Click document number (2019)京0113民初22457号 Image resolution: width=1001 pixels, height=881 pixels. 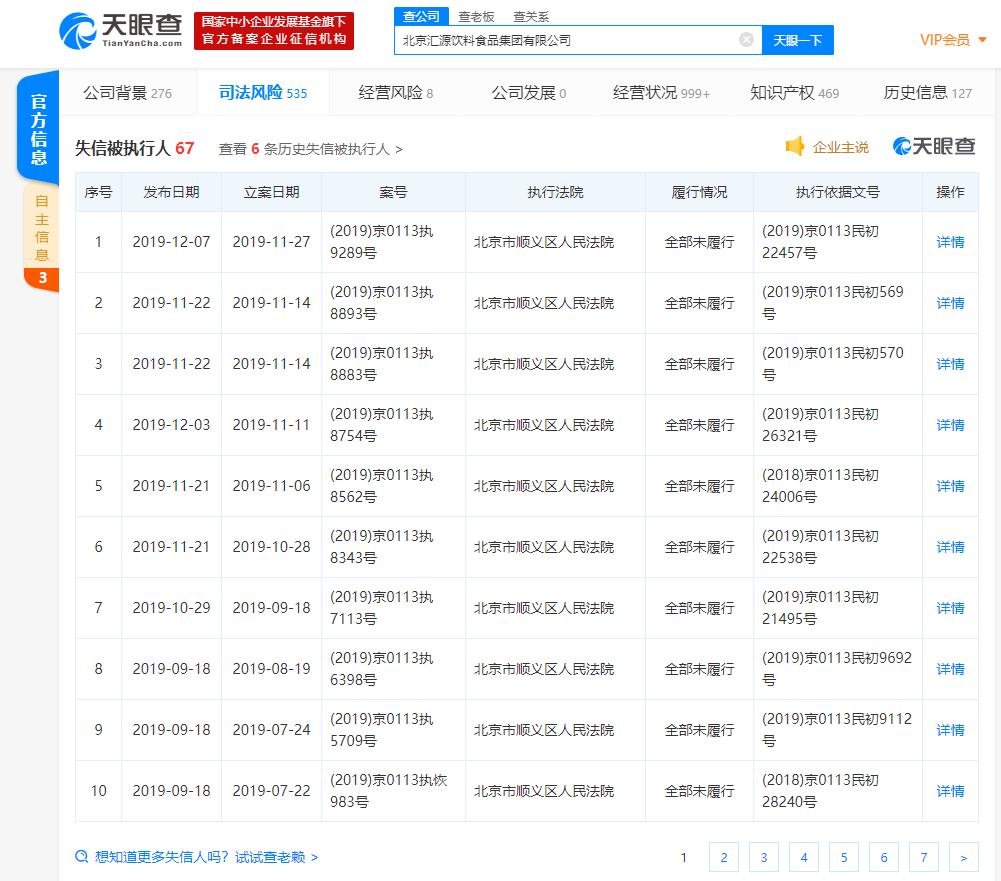[820, 242]
